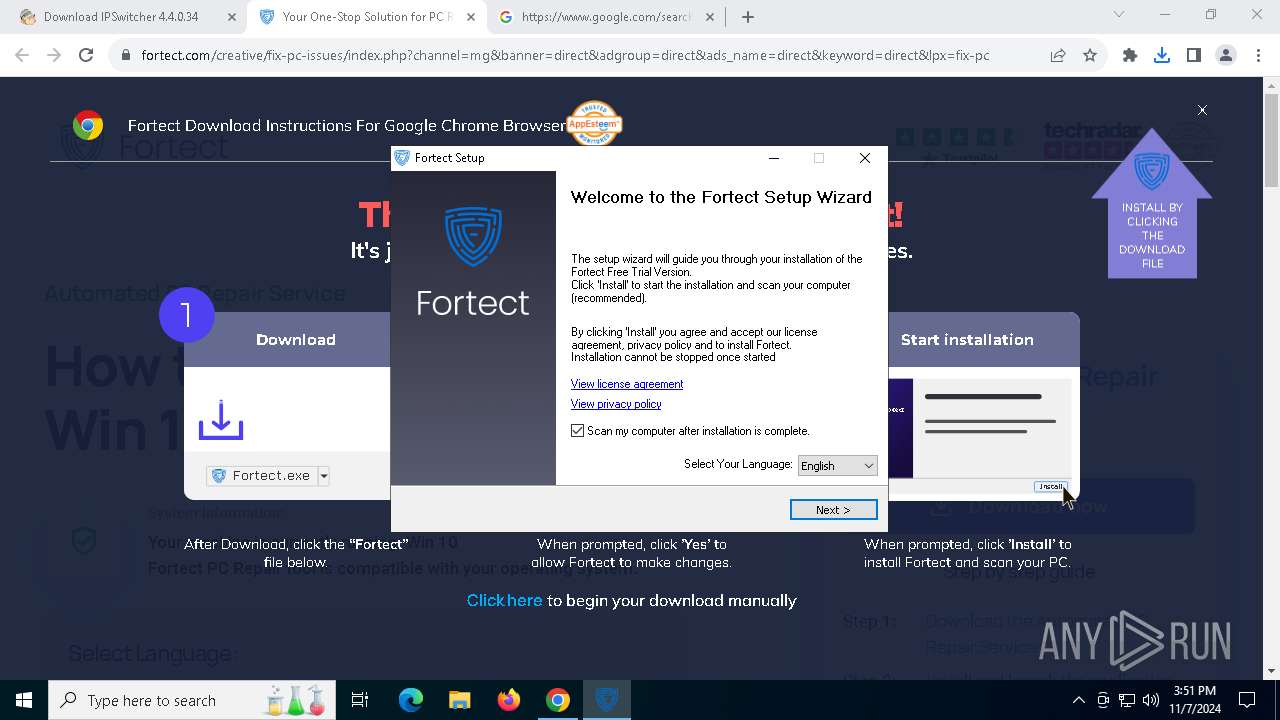Close the download instructions overlay X
The width and height of the screenshot is (1280, 720).
[1202, 110]
